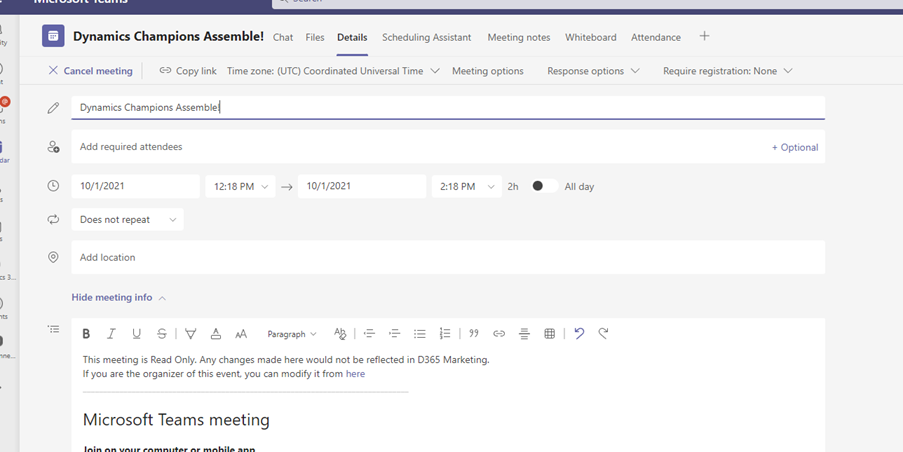Click the Cancel meeting button
Image resolution: width=903 pixels, height=452 pixels.
(x=90, y=71)
